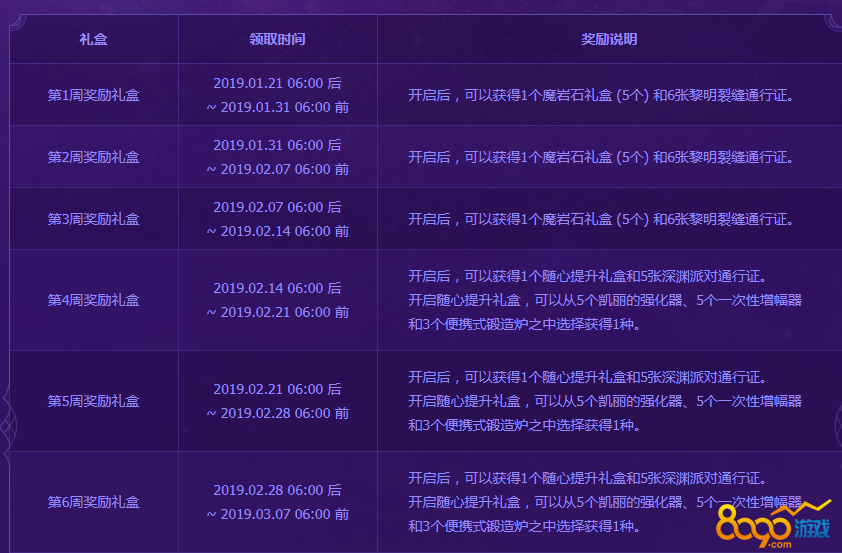Click the 领取时间 column header

277,40
